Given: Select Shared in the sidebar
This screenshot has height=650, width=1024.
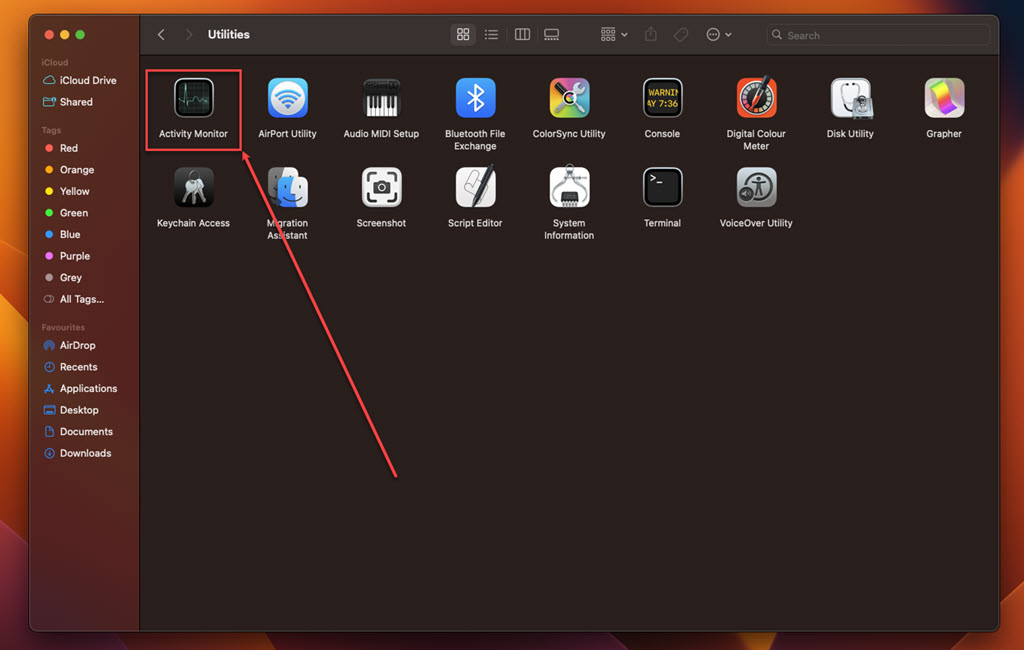Looking at the screenshot, I should pyautogui.click(x=68, y=102).
